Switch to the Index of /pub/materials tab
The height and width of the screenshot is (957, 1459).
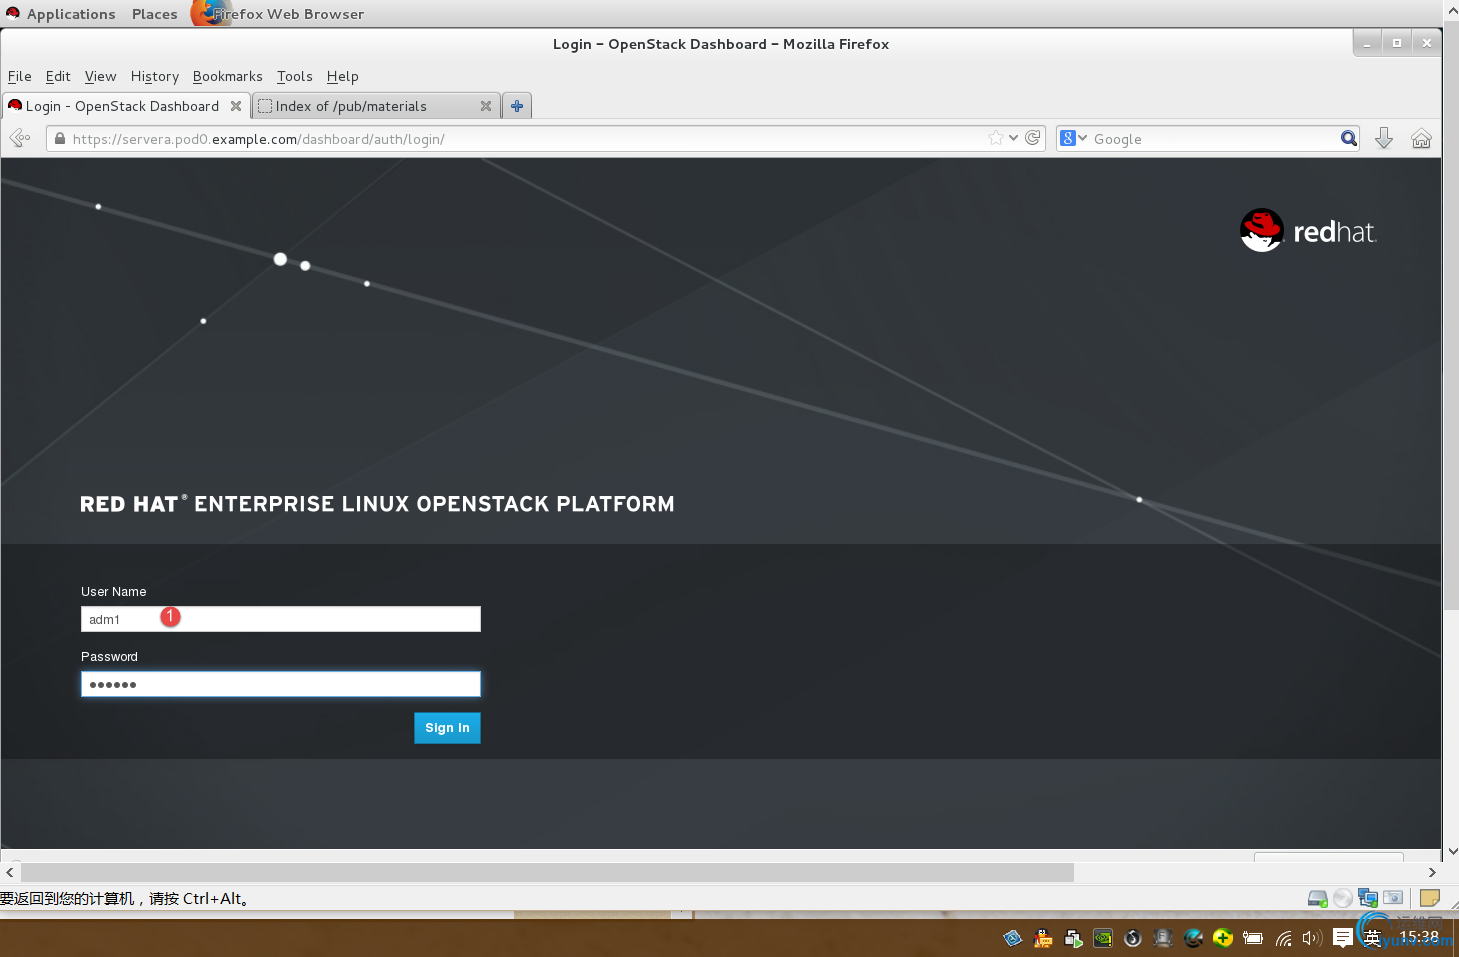pos(376,106)
